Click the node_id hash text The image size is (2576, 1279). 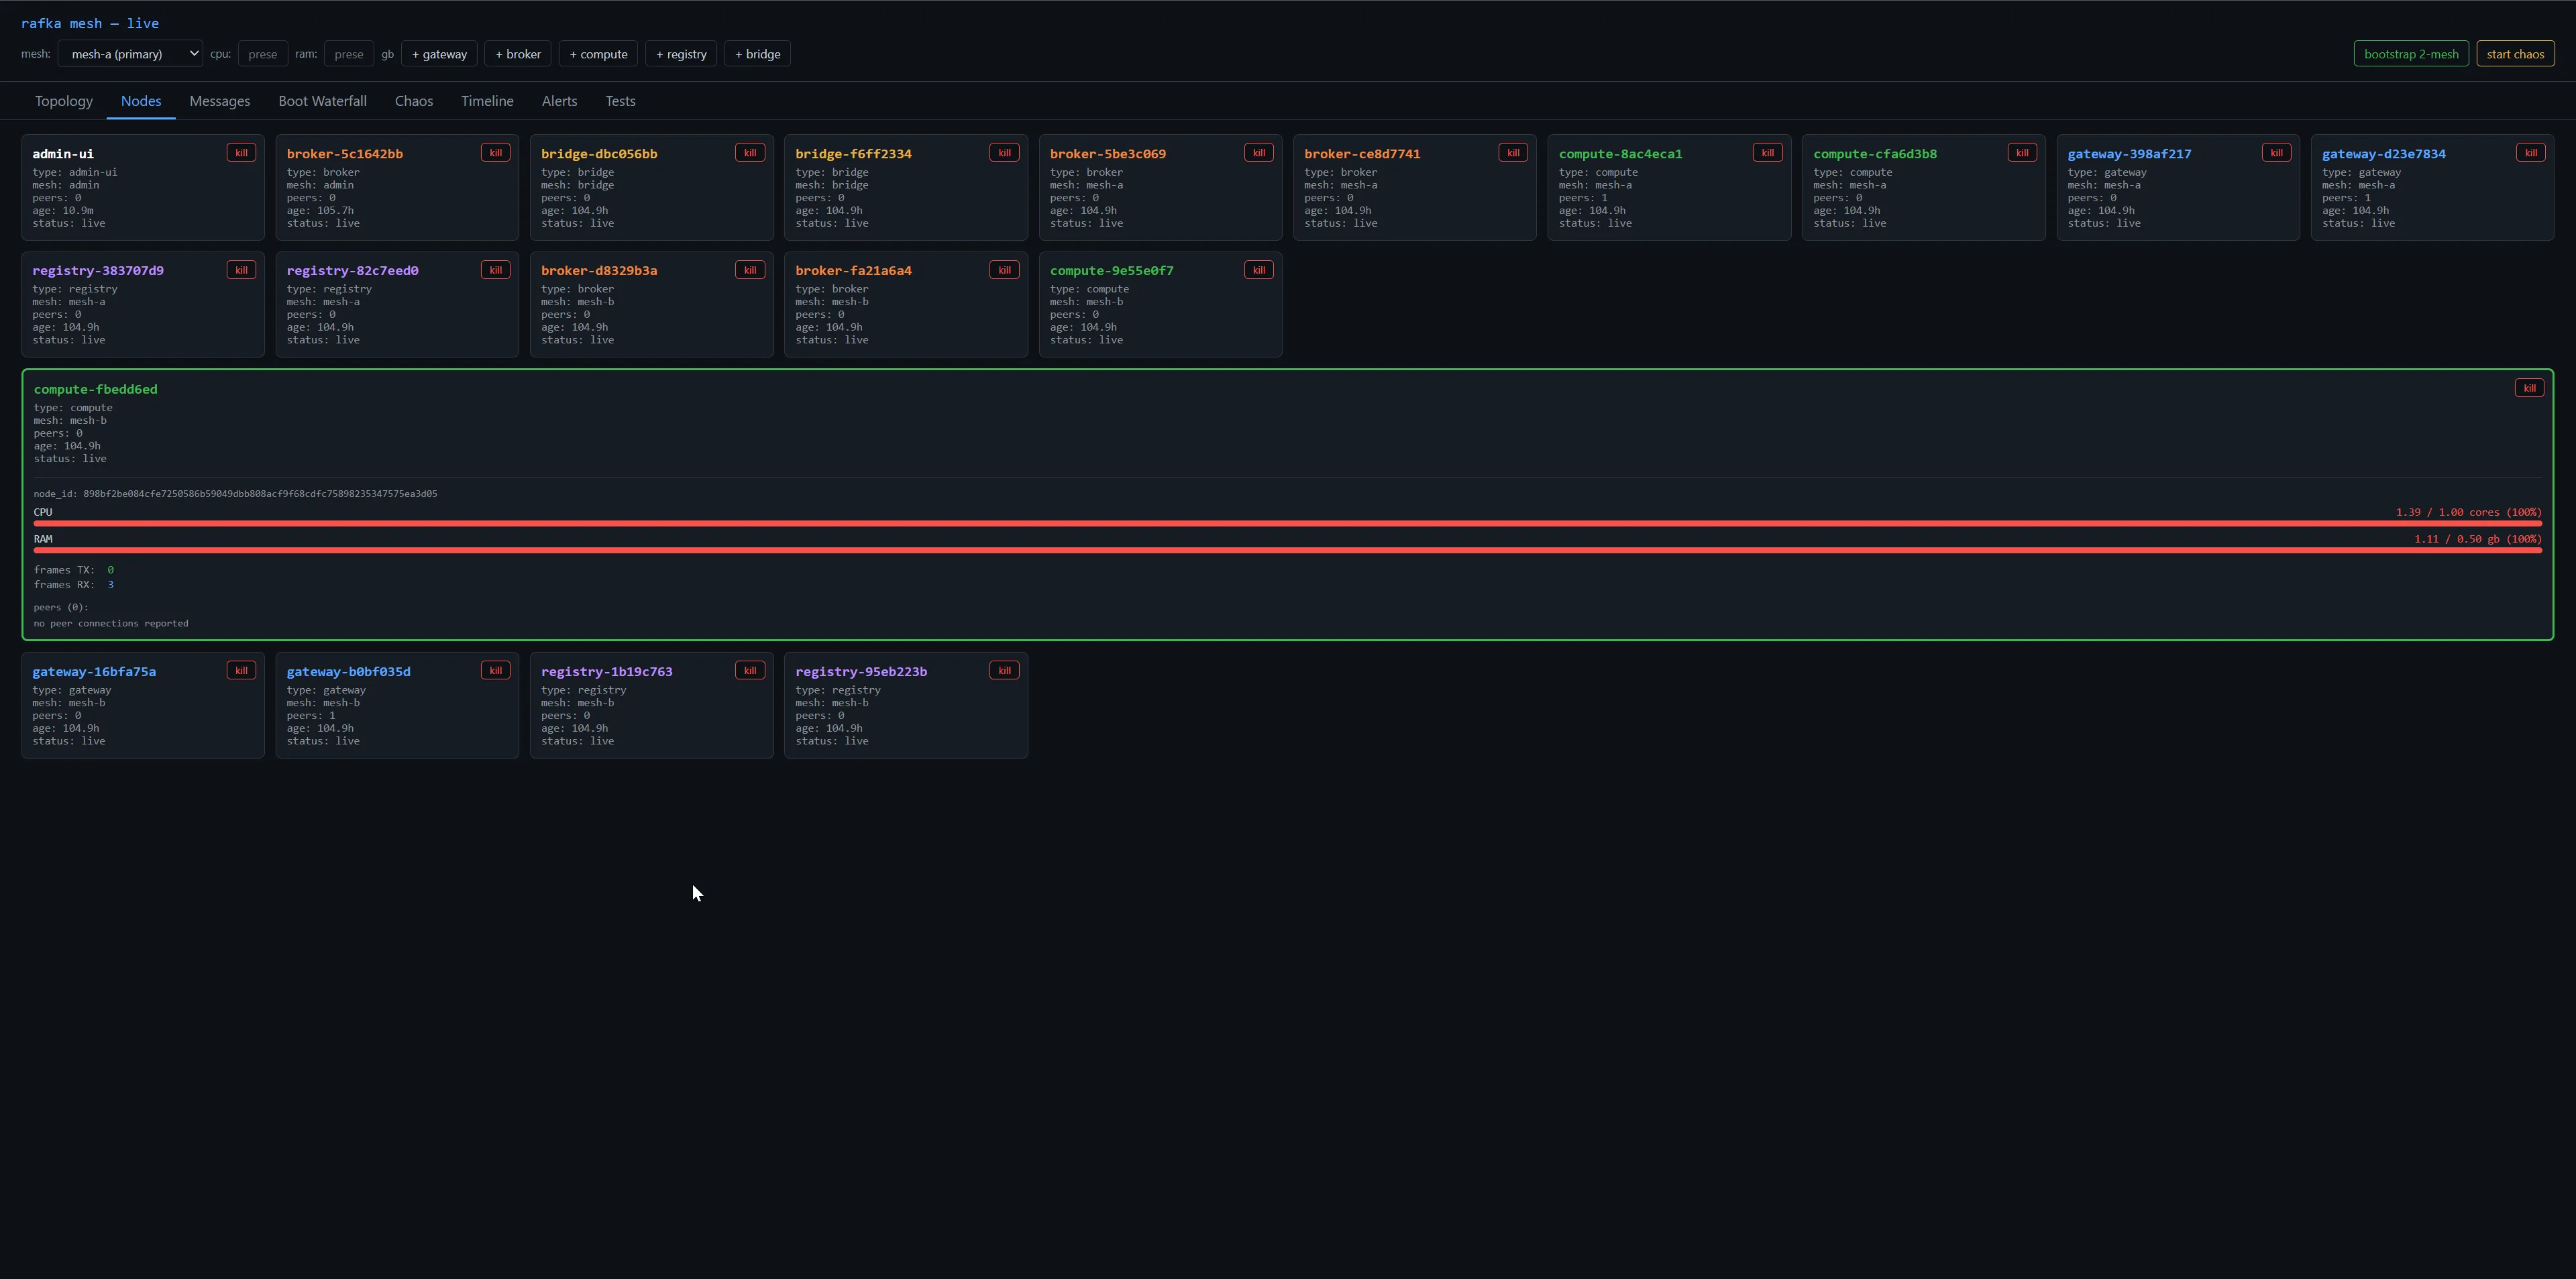point(260,494)
